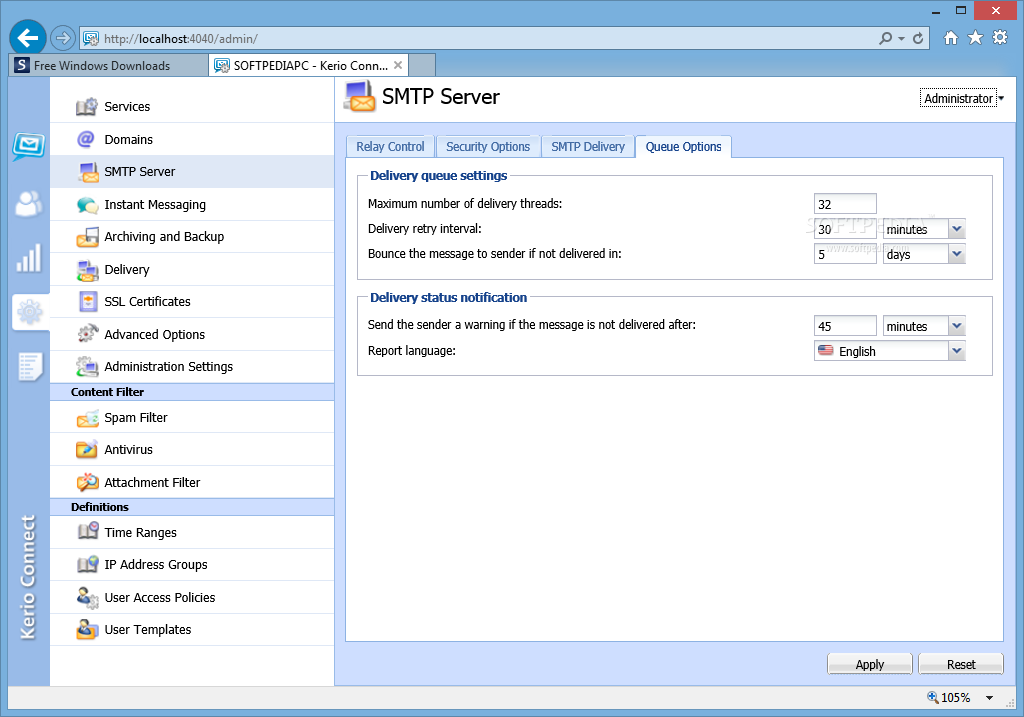1024x717 pixels.
Task: Edit the delivery retry interval value field
Action: (x=845, y=229)
